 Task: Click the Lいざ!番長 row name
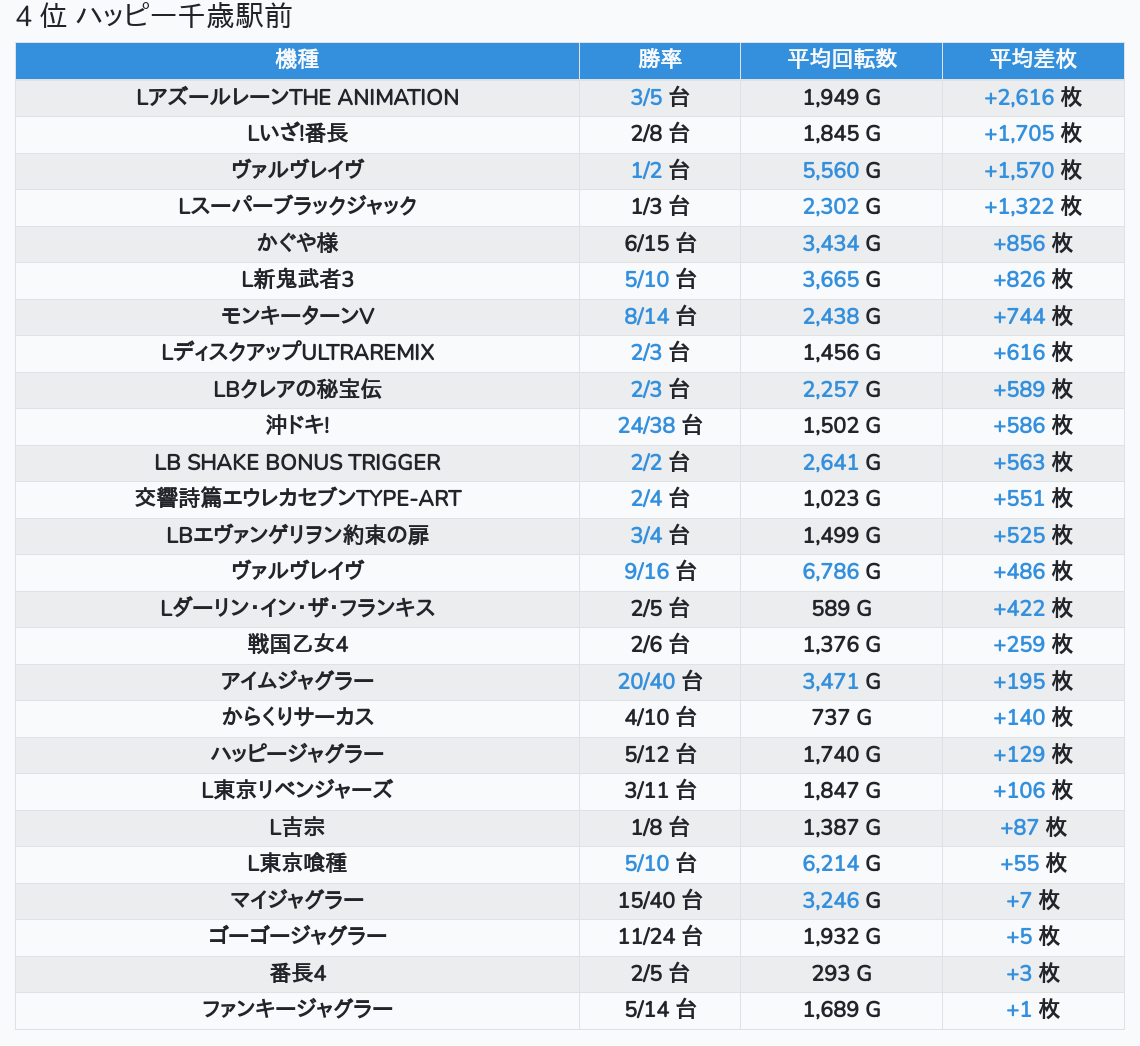pyautogui.click(x=297, y=134)
